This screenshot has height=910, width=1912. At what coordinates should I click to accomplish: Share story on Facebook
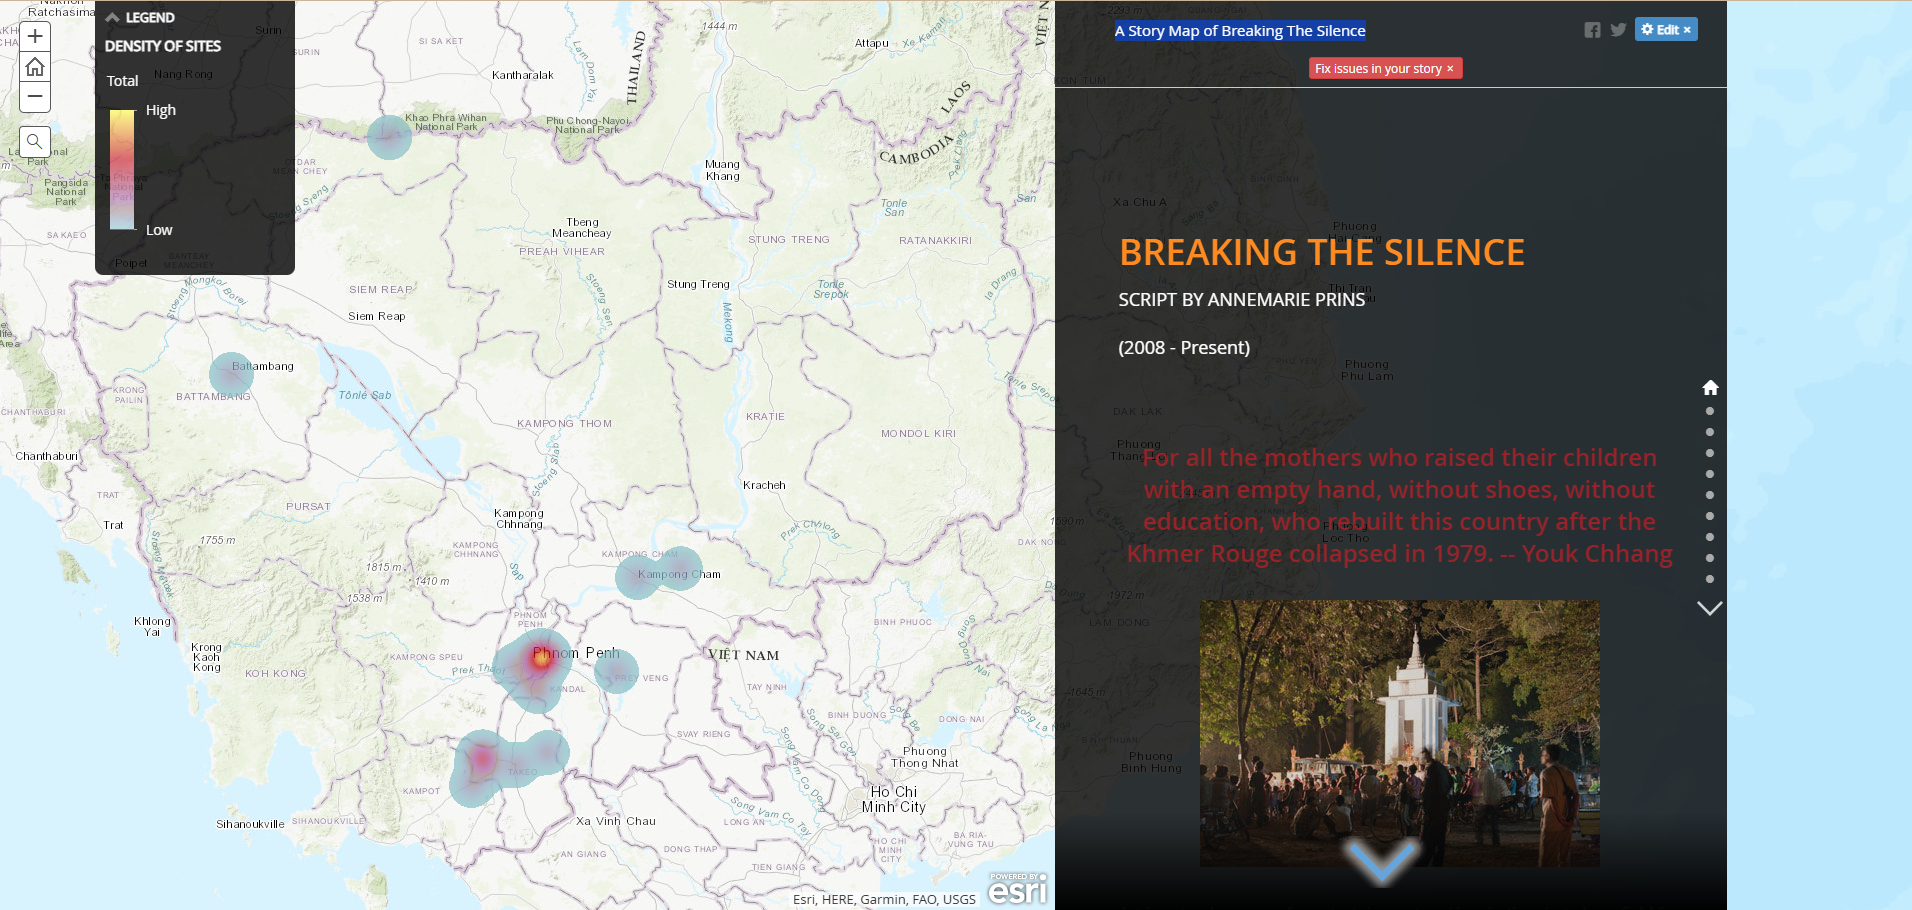point(1592,30)
